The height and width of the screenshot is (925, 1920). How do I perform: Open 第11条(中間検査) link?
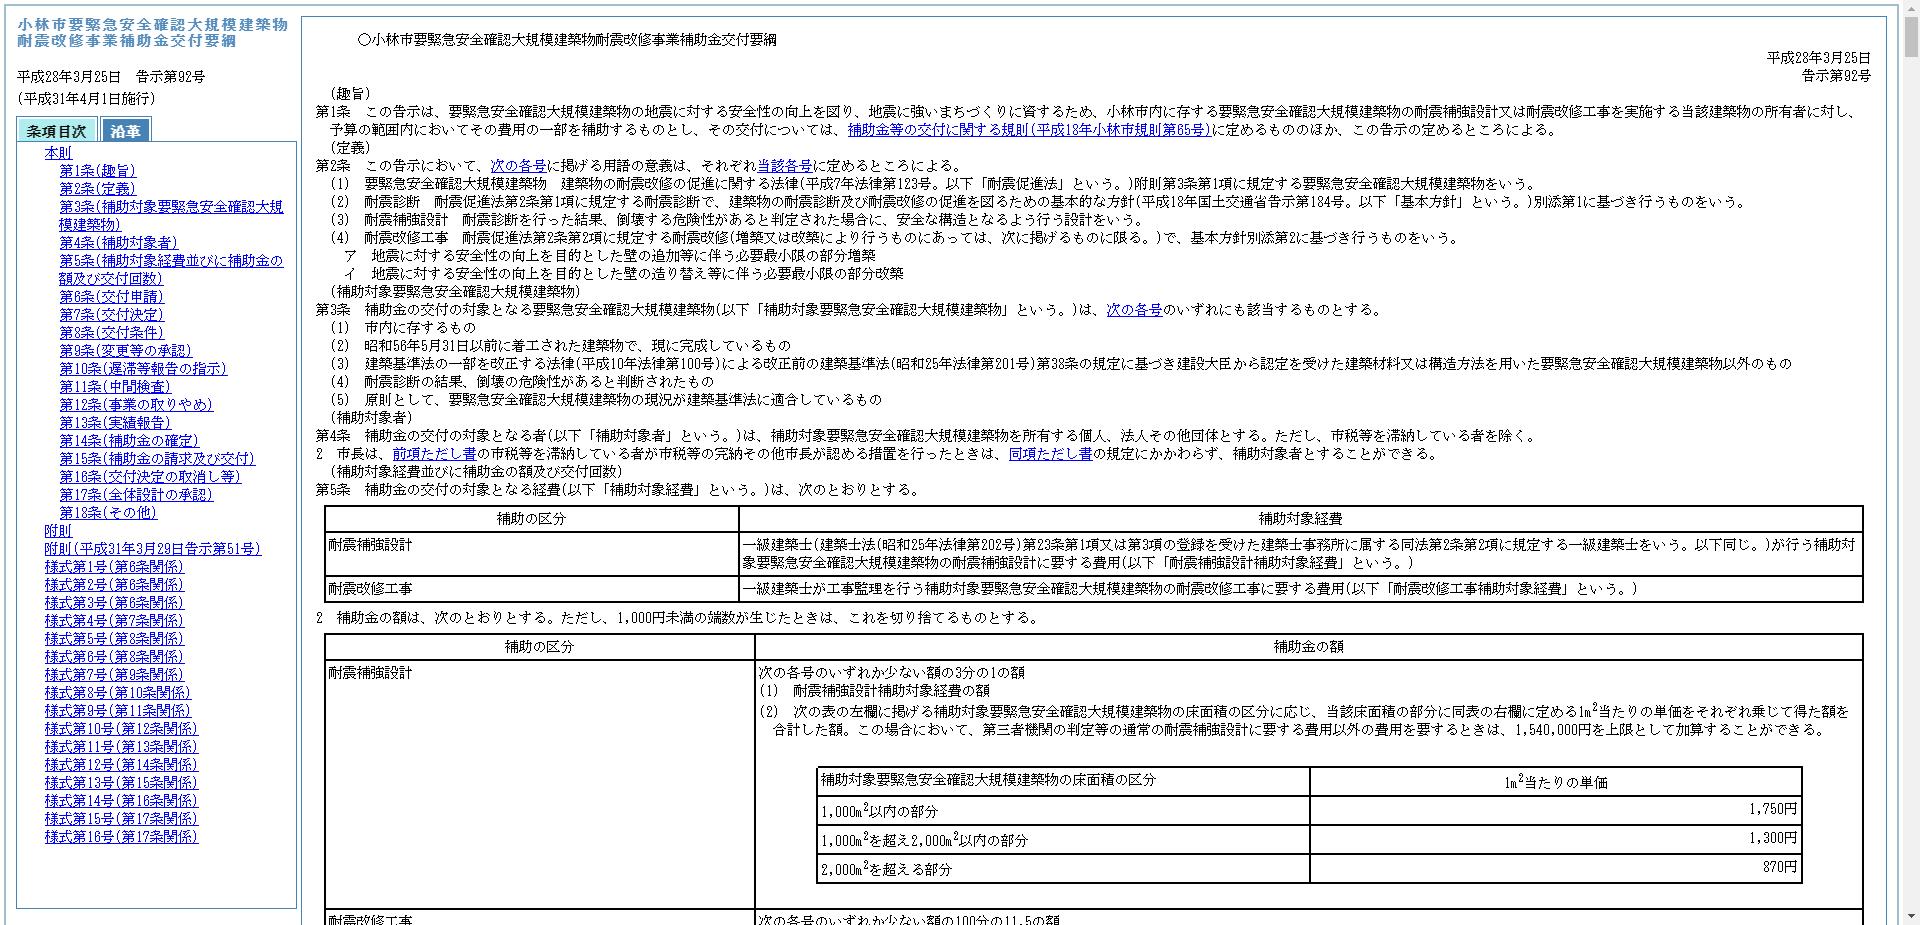(115, 386)
